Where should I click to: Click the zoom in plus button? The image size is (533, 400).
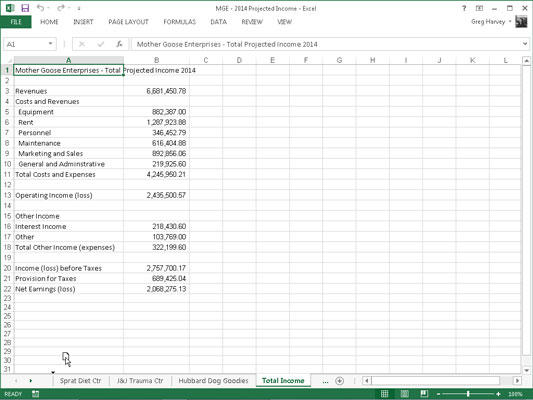click(498, 394)
